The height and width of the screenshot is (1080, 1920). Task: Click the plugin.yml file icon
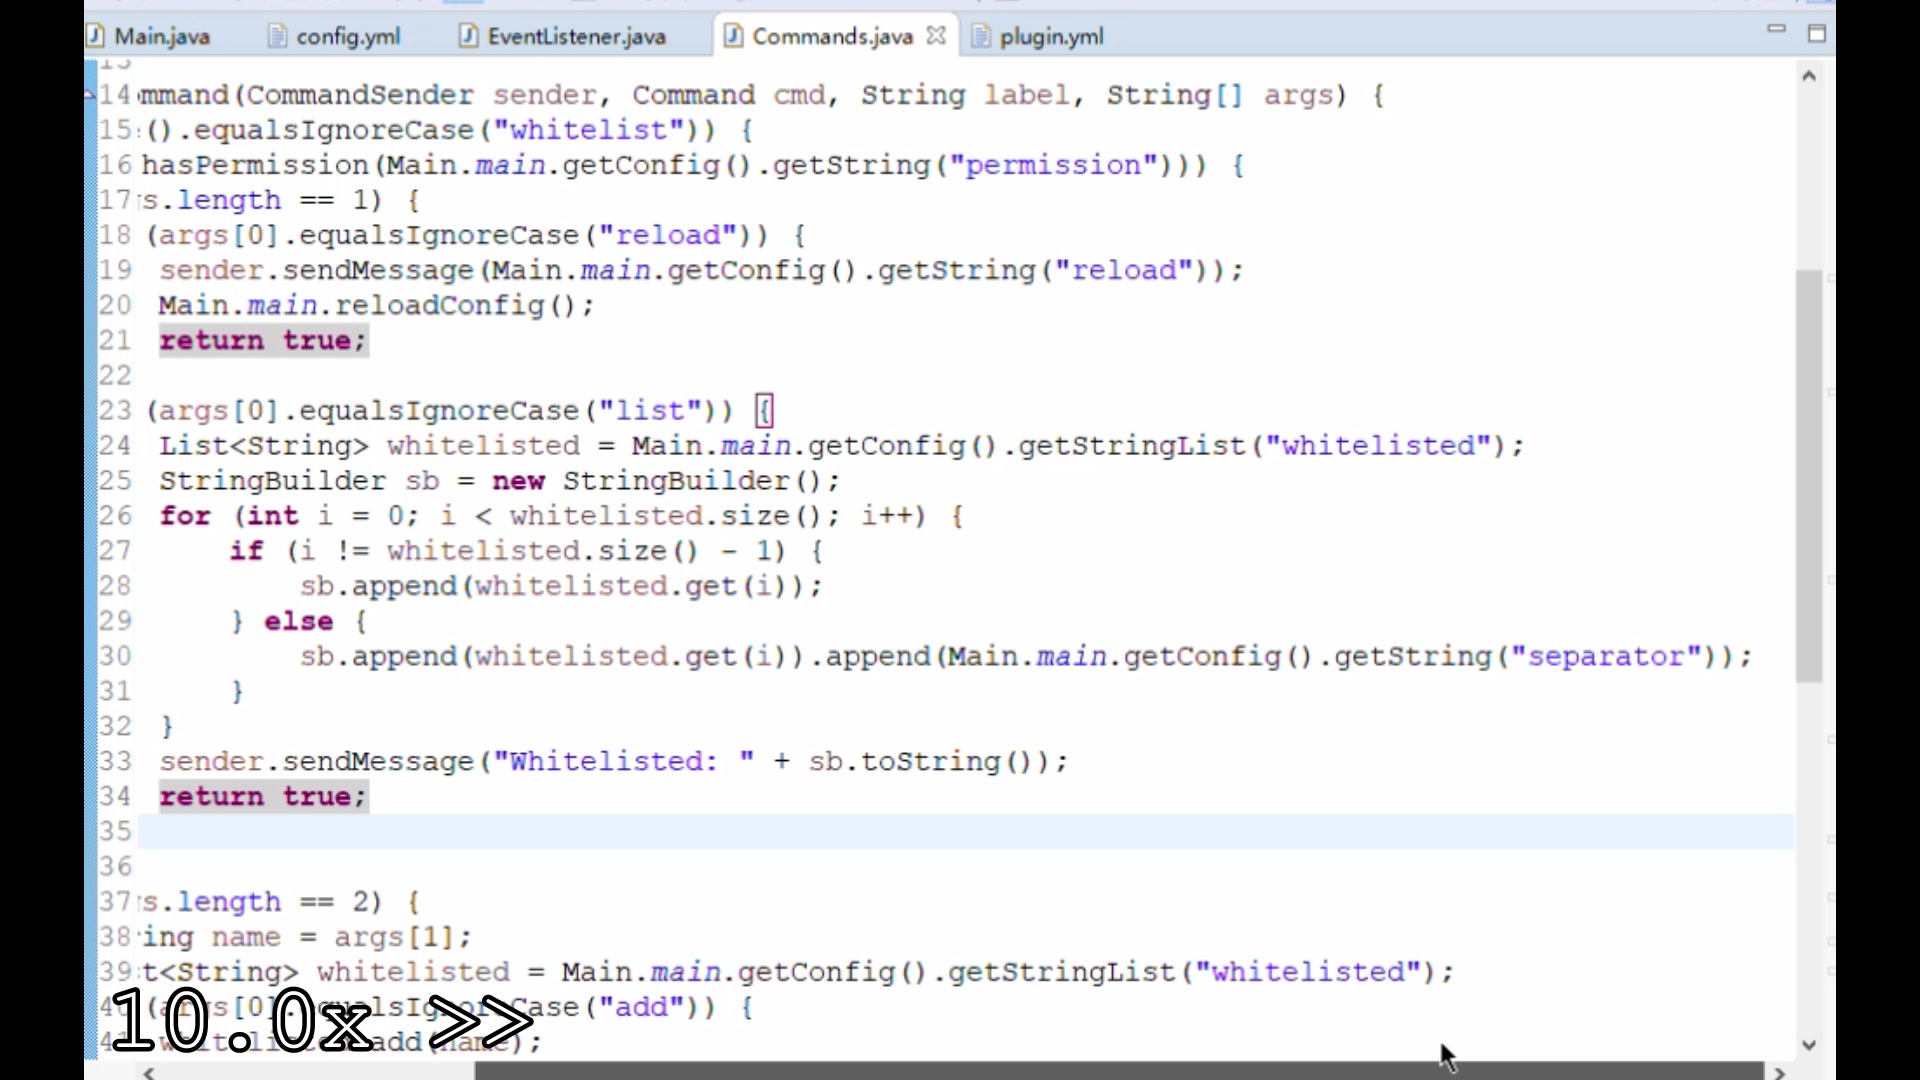pos(982,36)
